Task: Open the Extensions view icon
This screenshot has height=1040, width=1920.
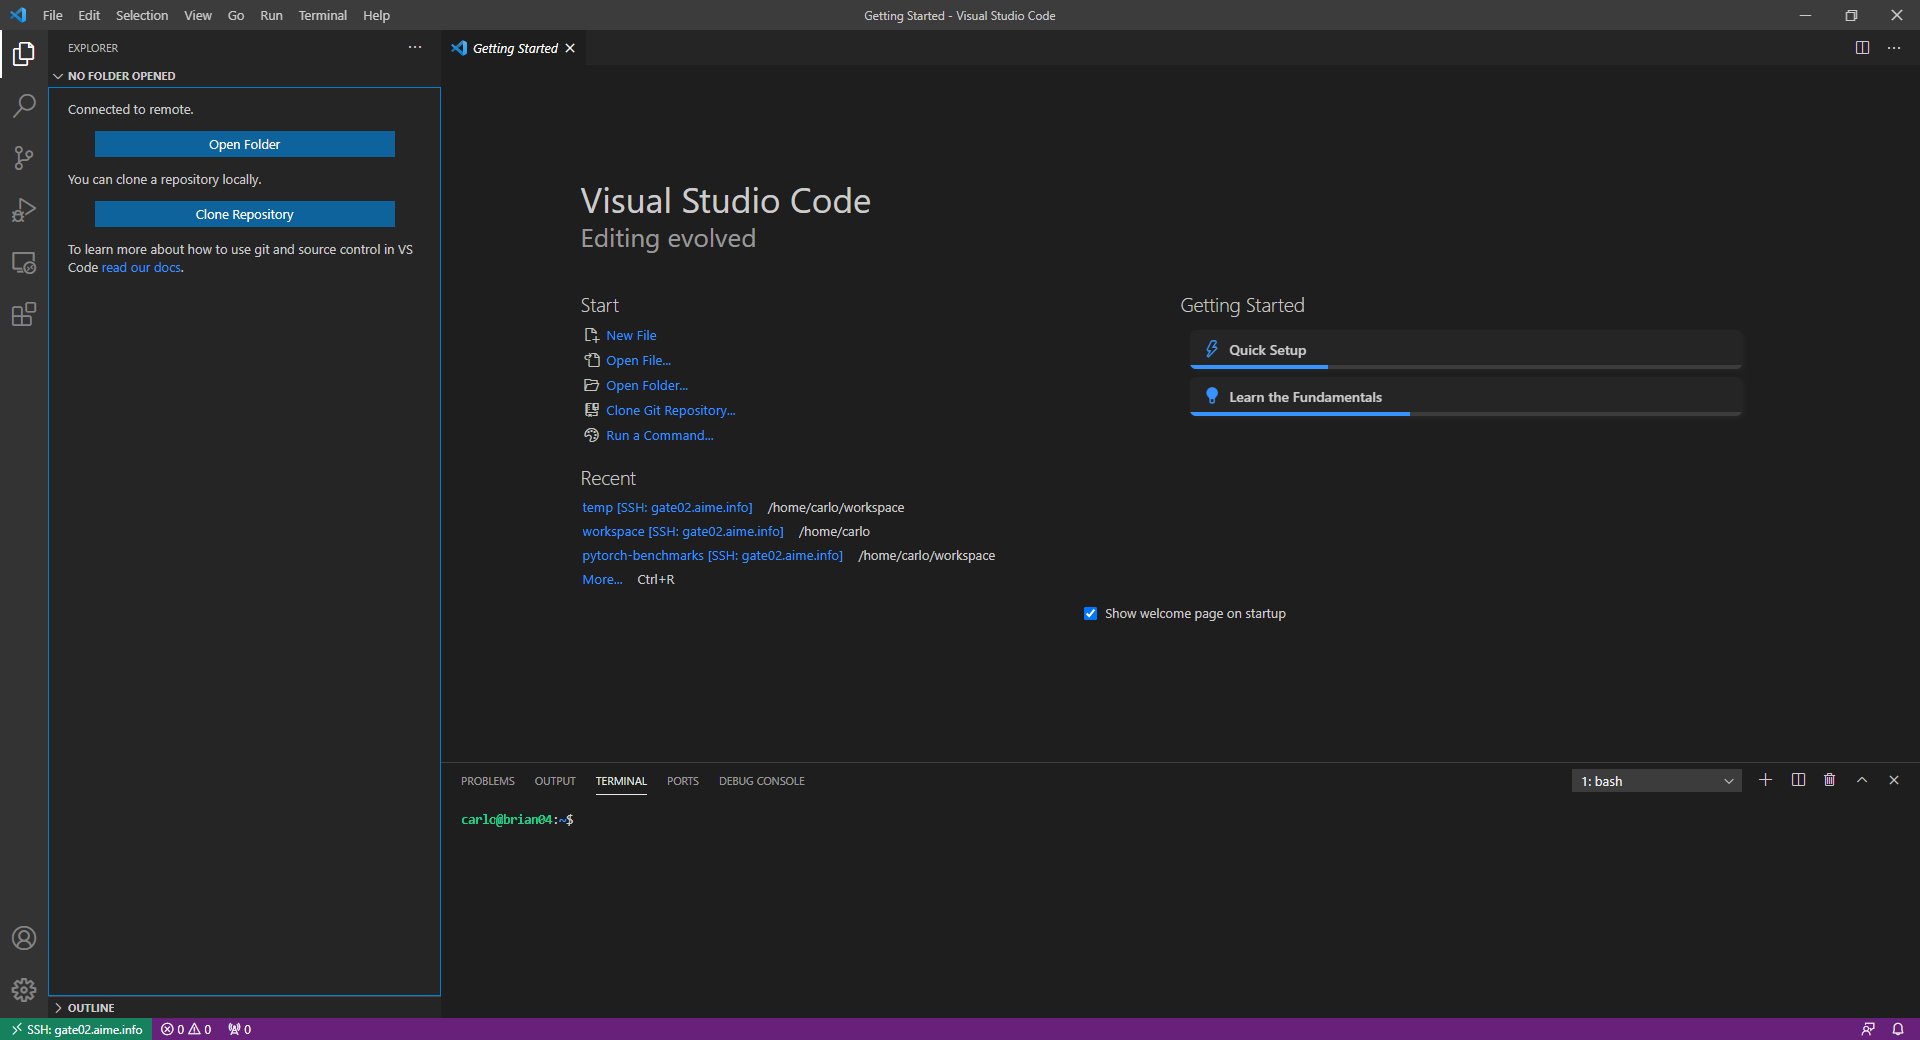Action: tap(24, 314)
